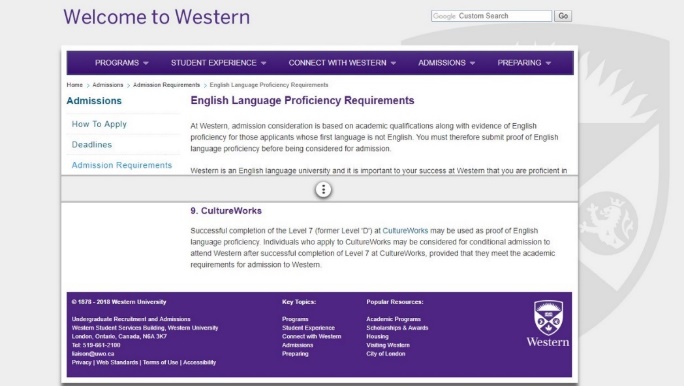The height and width of the screenshot is (386, 684).
Task: Click the Privacy footer link
Action: coord(82,362)
